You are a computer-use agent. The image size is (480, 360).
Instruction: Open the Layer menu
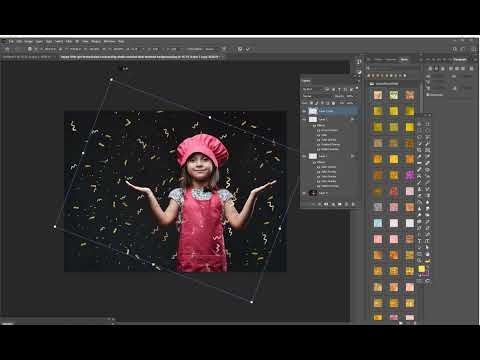pyautogui.click(x=39, y=41)
